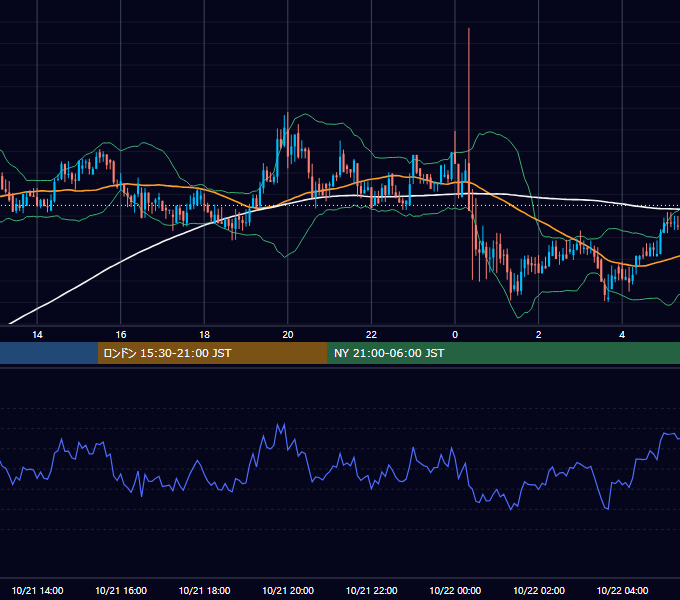The width and height of the screenshot is (680, 600).
Task: Click the NY 21:00-06:00 JST session bar
Action: click(503, 353)
